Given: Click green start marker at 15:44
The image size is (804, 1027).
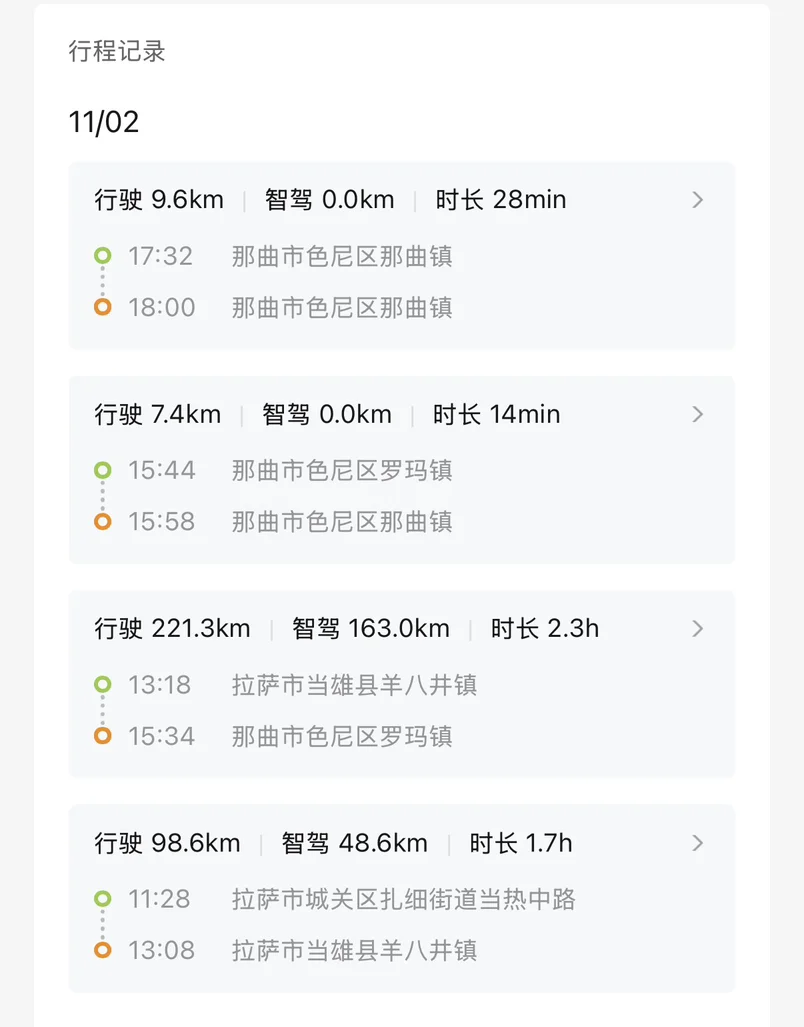Looking at the screenshot, I should click(102, 470).
